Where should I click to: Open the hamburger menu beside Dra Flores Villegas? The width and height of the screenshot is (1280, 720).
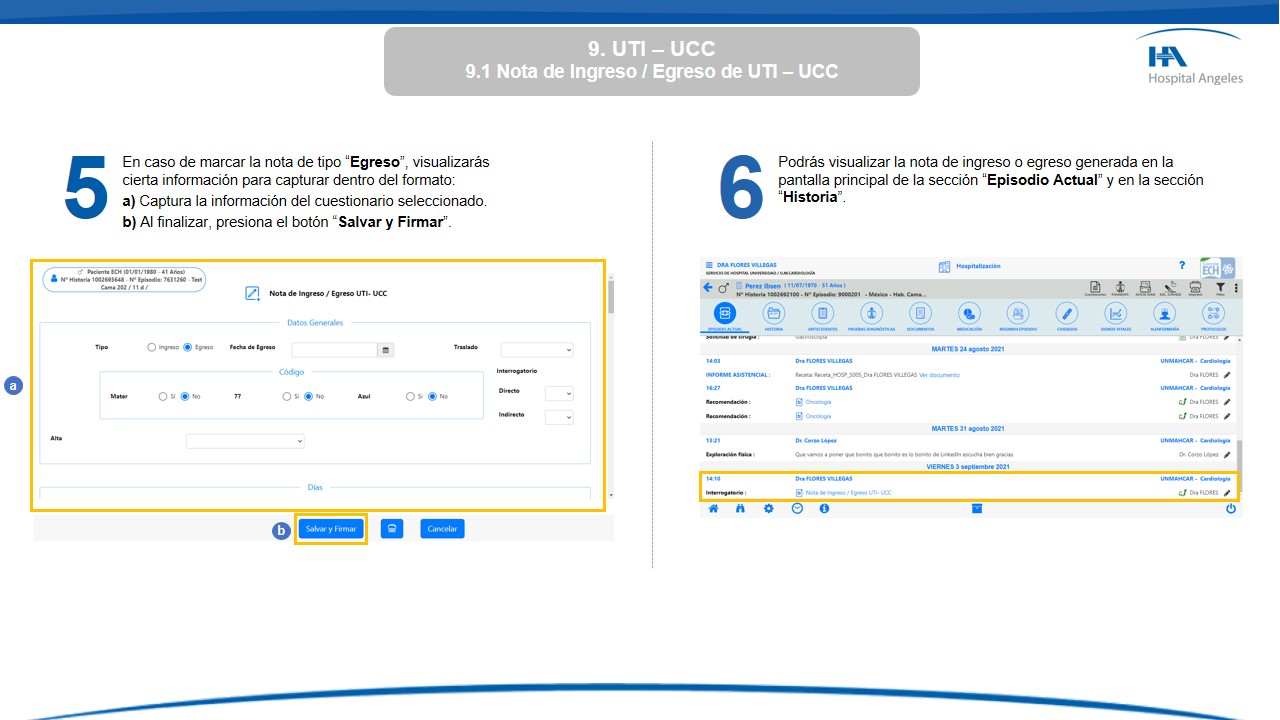710,265
